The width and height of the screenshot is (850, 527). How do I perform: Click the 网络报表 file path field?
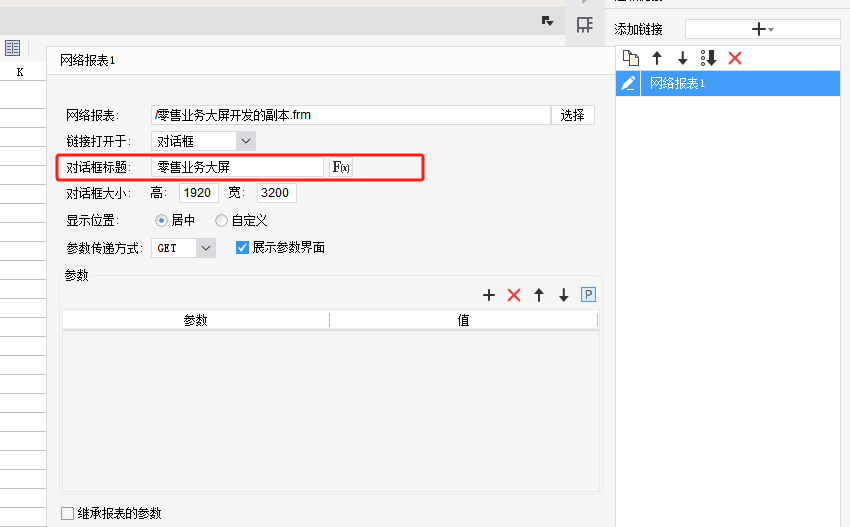tap(351, 115)
